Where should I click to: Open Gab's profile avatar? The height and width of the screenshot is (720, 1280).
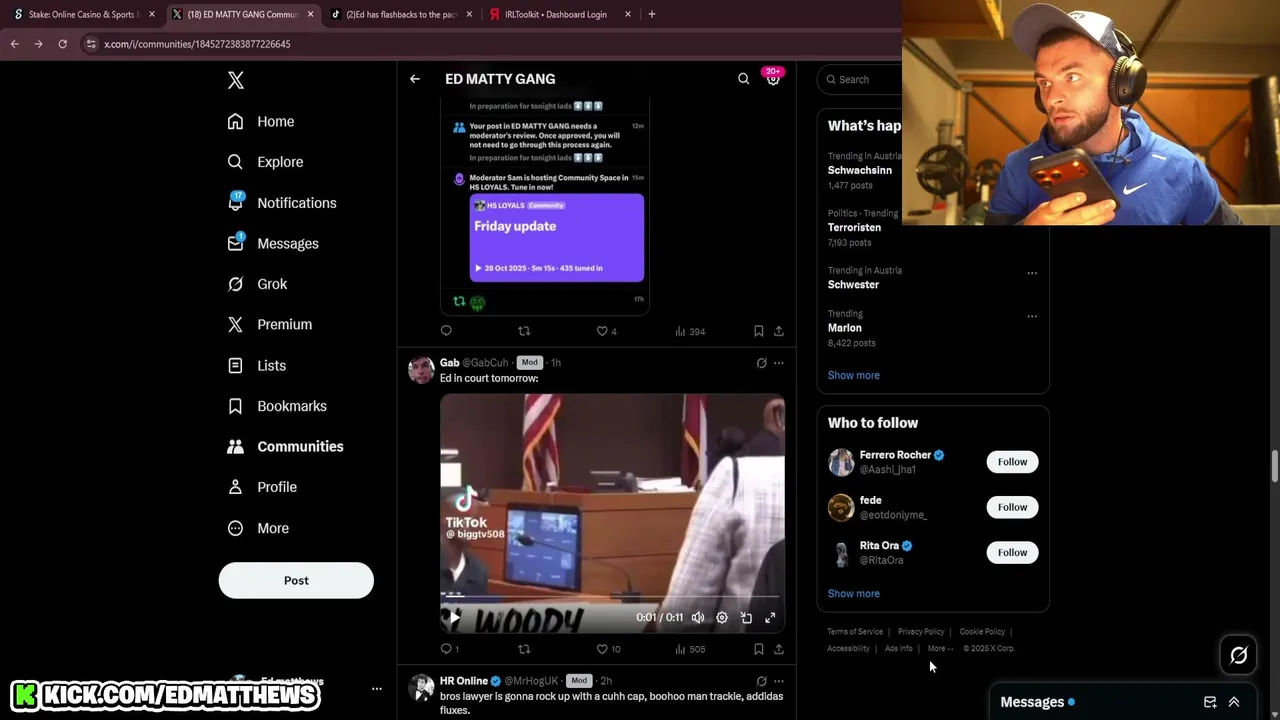tap(421, 370)
